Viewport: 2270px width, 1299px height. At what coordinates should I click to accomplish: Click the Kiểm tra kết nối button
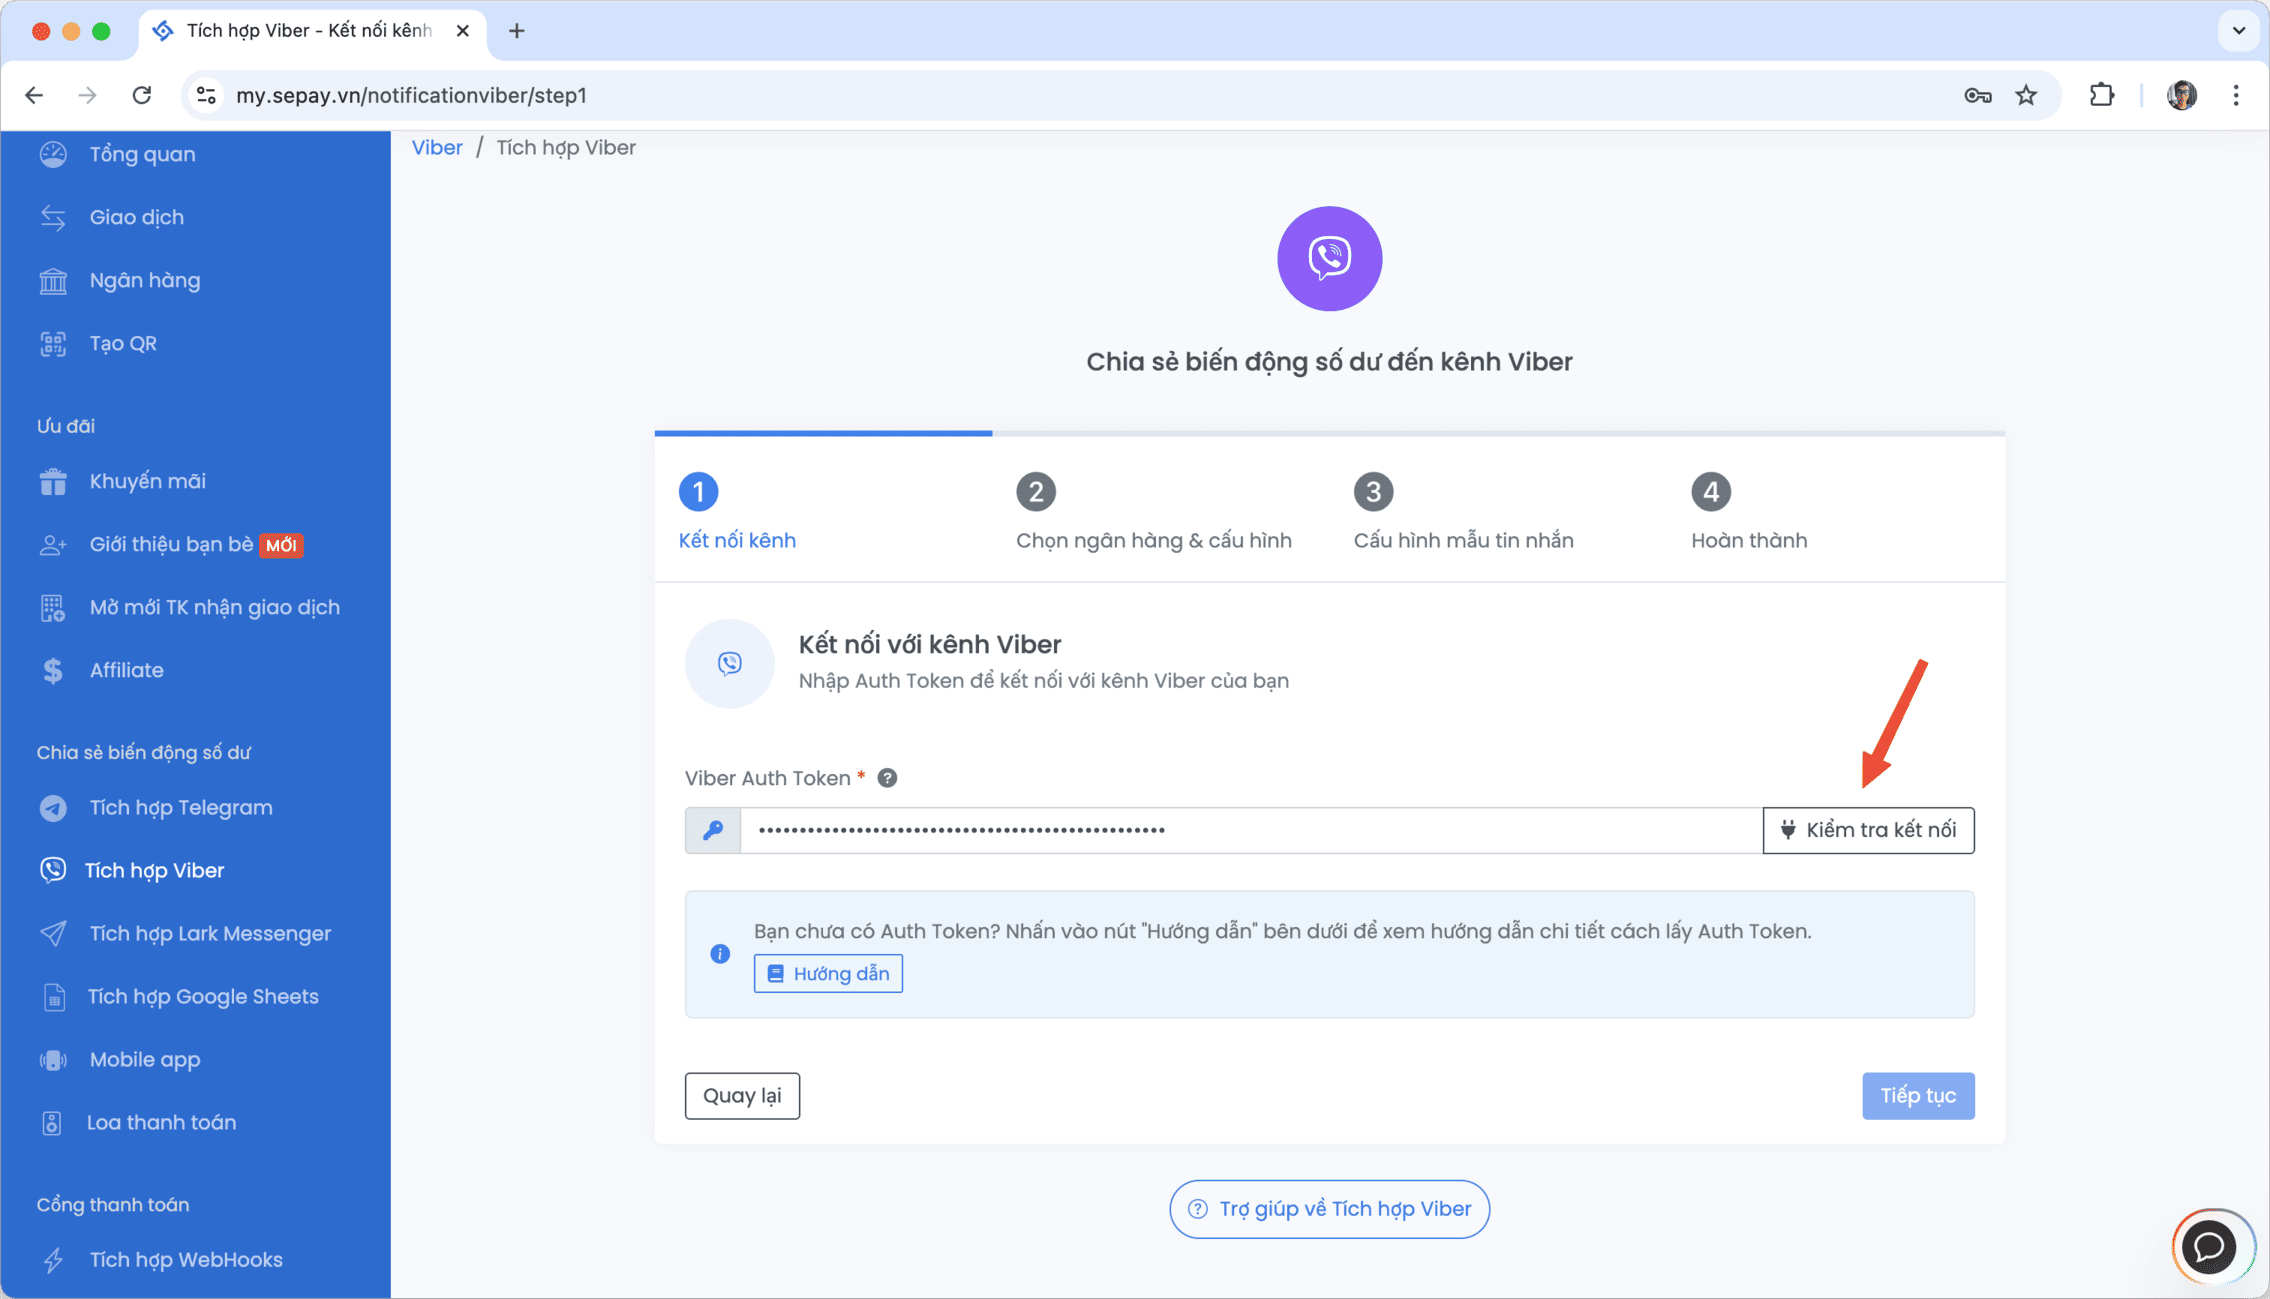point(1868,830)
